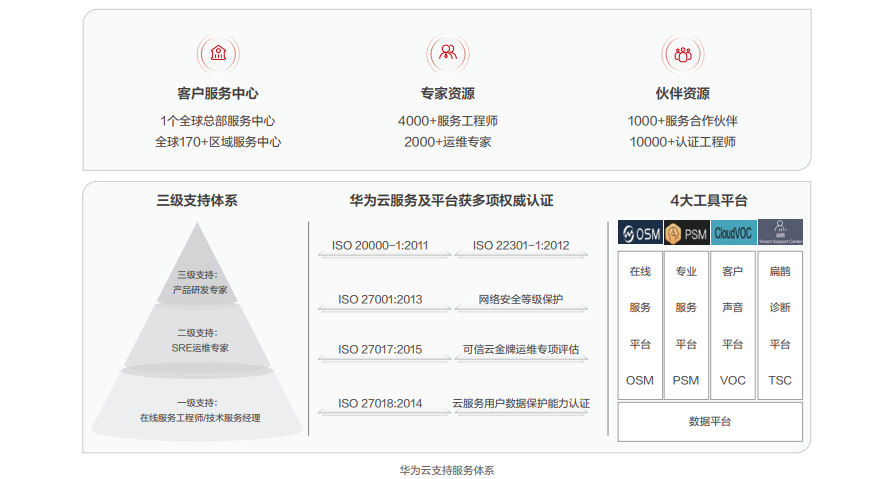Click the 在线服务平台 OSM column box

(x=640, y=325)
